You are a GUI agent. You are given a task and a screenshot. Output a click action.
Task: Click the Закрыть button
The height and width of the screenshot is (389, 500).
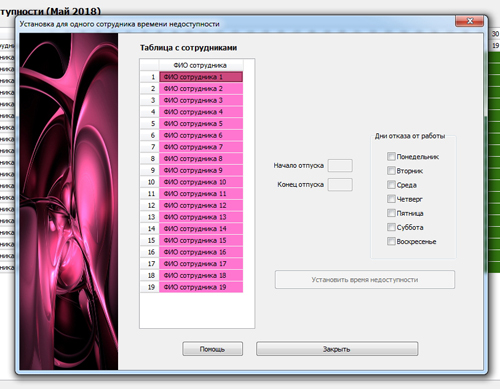click(337, 349)
